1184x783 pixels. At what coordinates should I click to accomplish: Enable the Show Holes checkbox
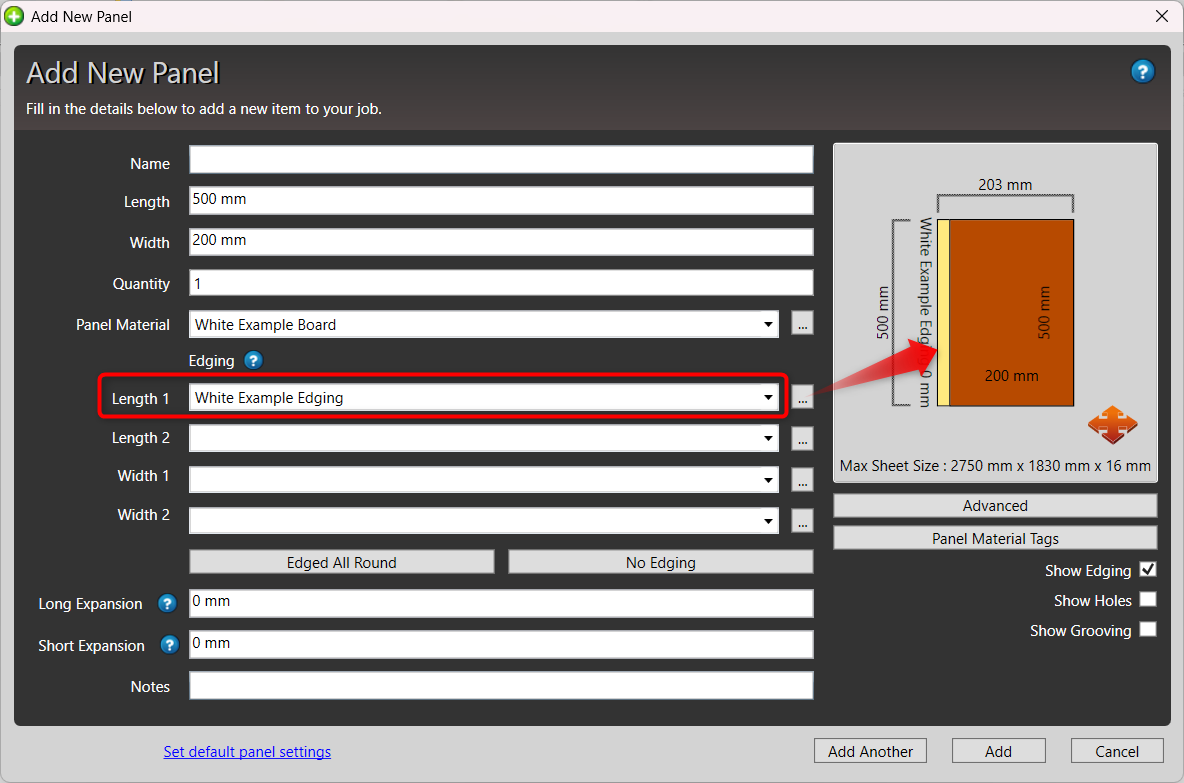click(x=1148, y=600)
